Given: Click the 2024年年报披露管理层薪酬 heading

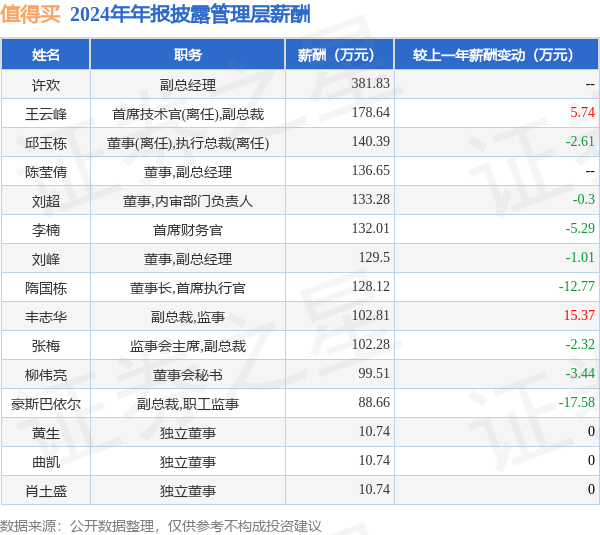Looking at the screenshot, I should click(190, 15).
